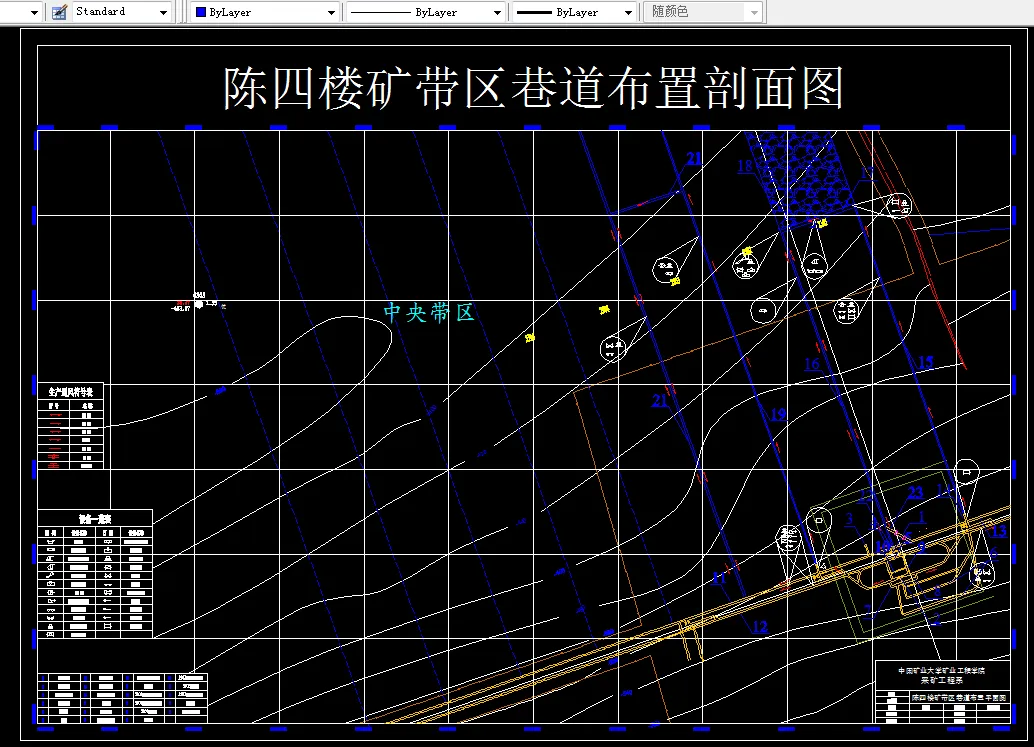
Task: Select the blue callout number 23
Action: (x=915, y=493)
